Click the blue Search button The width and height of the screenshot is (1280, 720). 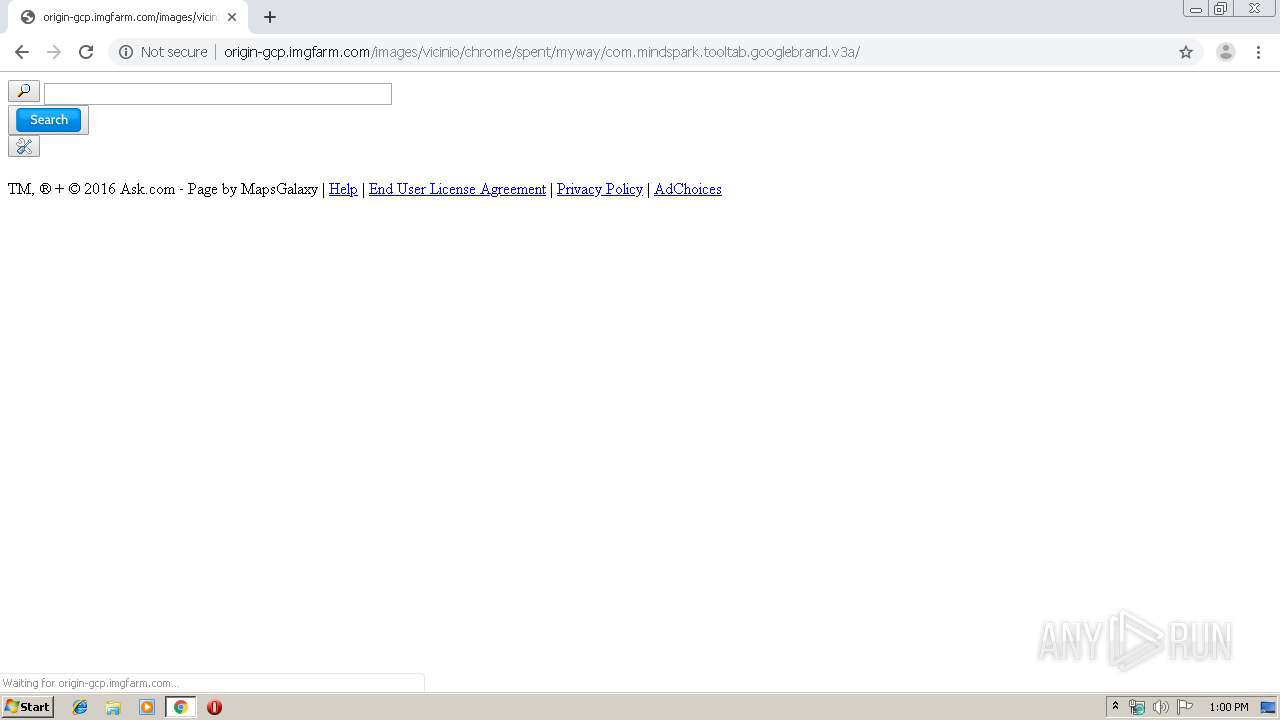(48, 120)
